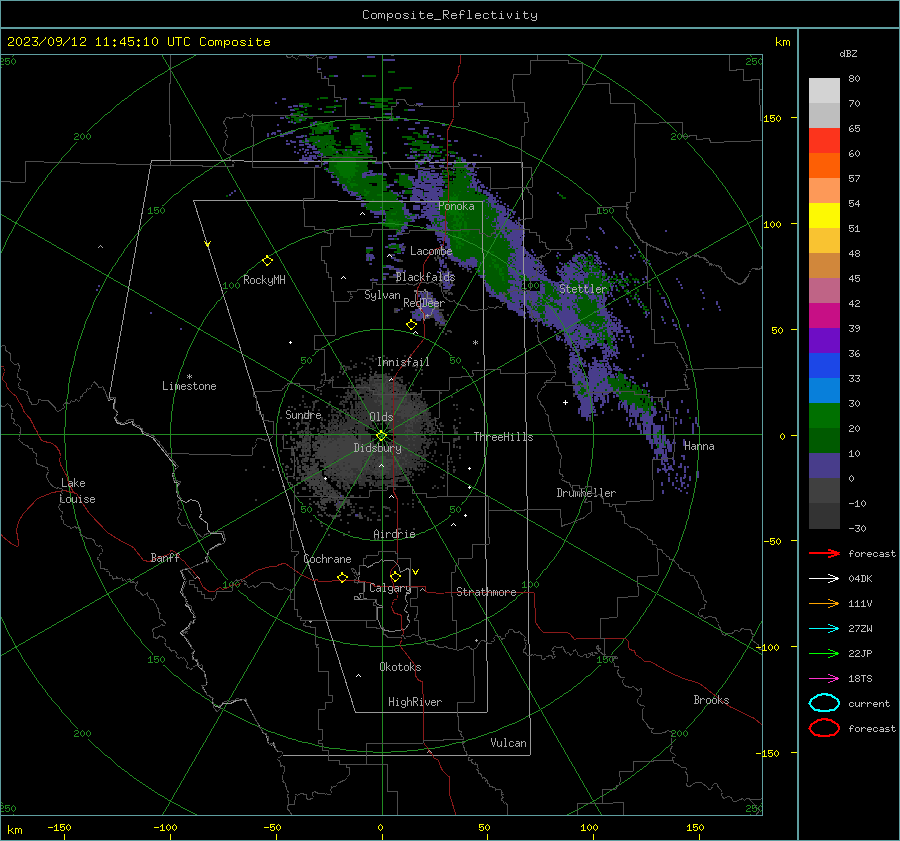900x841 pixels.
Task: Click the magenta 18TS arrow icon
Action: click(824, 679)
